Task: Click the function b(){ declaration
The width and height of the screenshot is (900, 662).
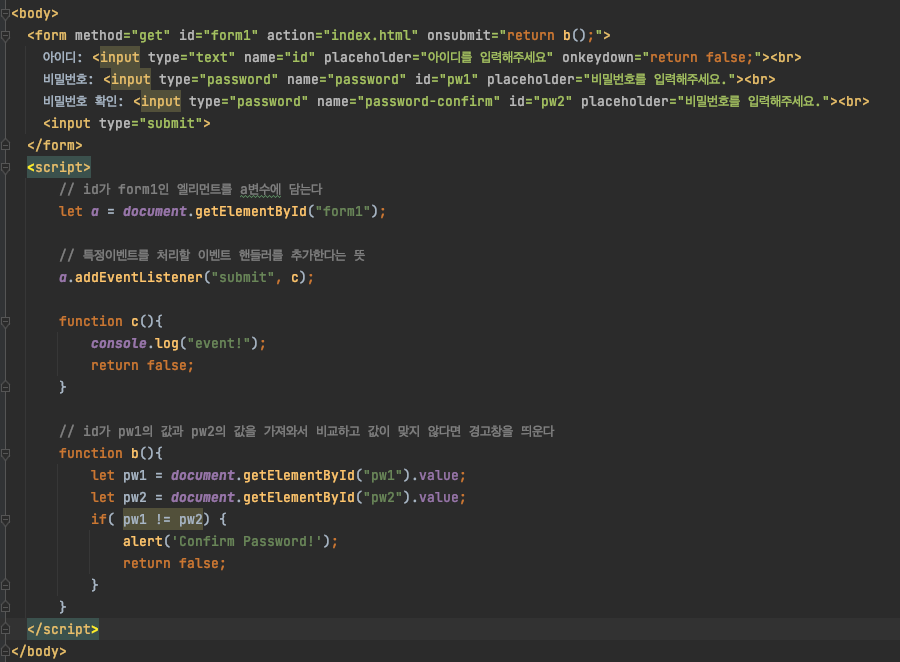Action: [111, 454]
